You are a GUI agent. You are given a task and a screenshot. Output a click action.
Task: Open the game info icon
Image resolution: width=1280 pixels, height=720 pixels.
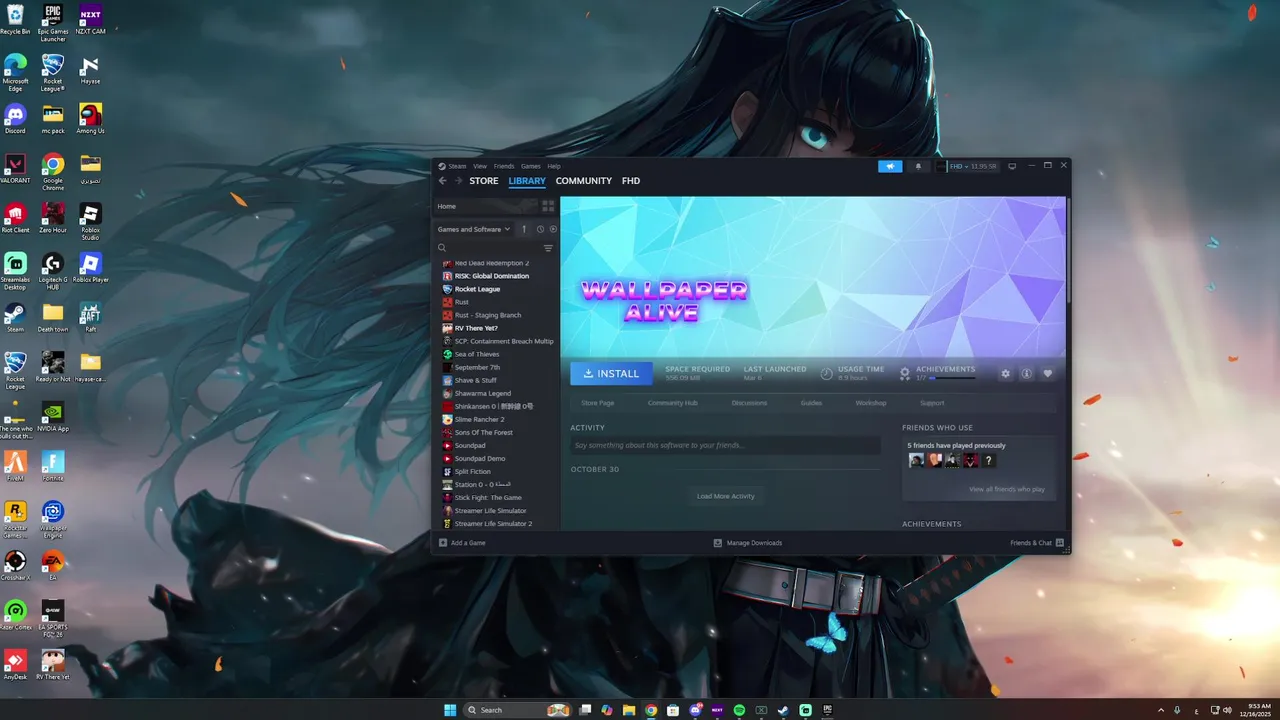tap(1026, 373)
